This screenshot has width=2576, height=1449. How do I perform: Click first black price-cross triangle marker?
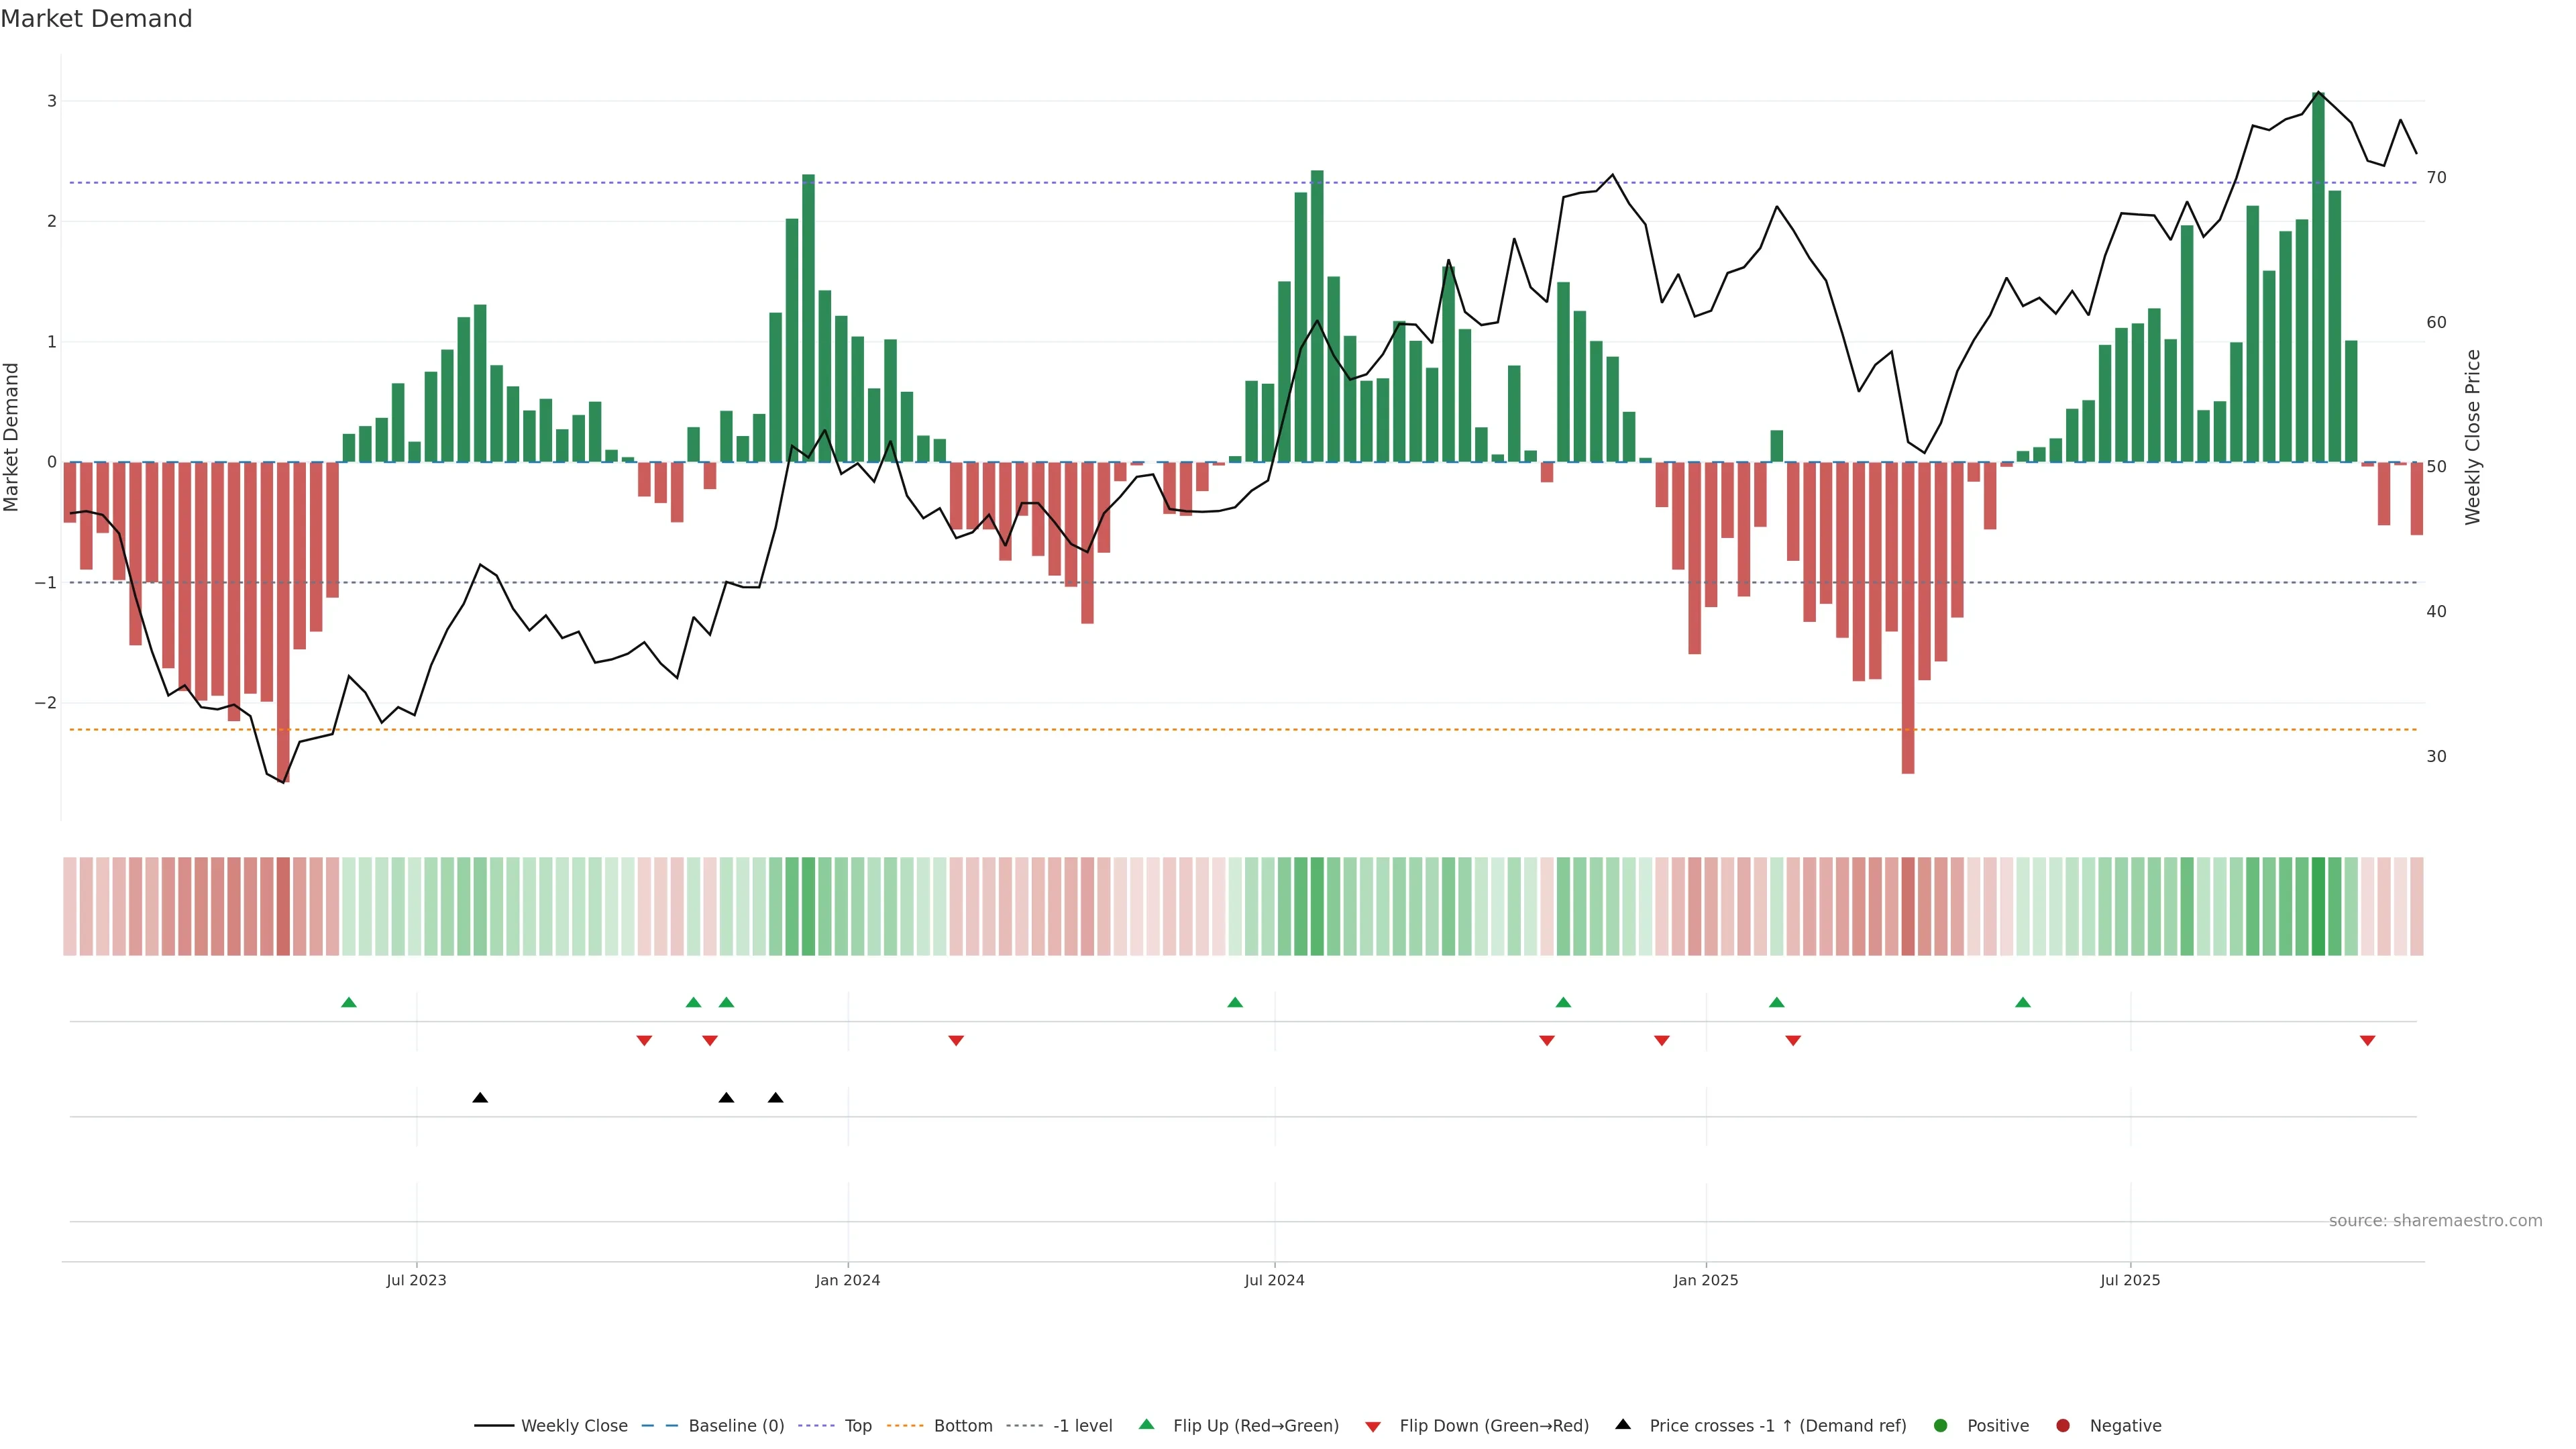480,1098
